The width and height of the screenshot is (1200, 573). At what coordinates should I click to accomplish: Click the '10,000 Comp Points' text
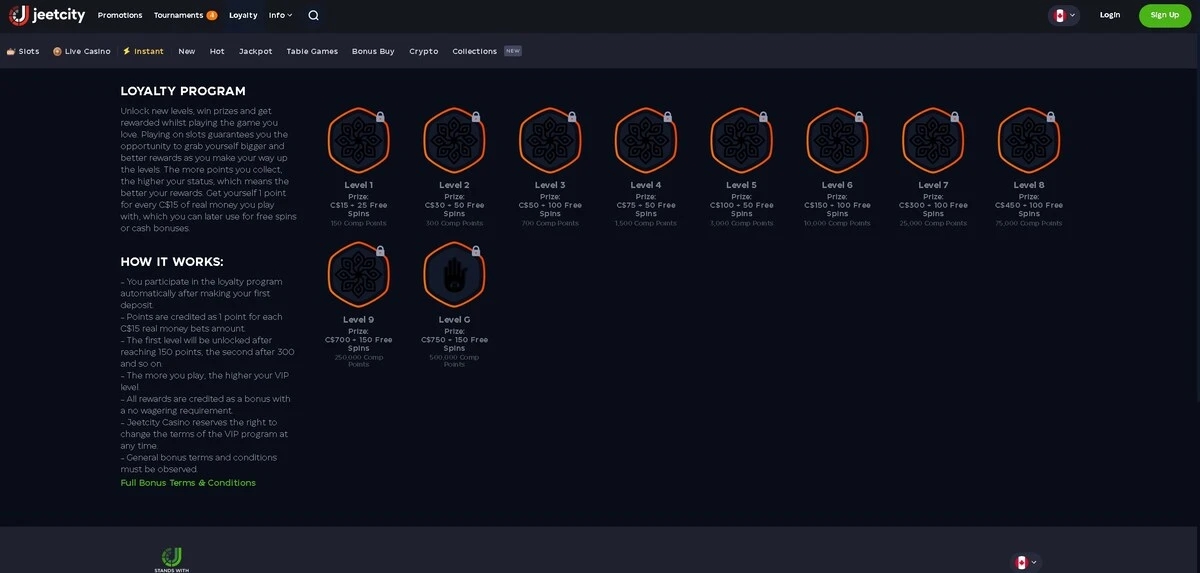point(837,223)
